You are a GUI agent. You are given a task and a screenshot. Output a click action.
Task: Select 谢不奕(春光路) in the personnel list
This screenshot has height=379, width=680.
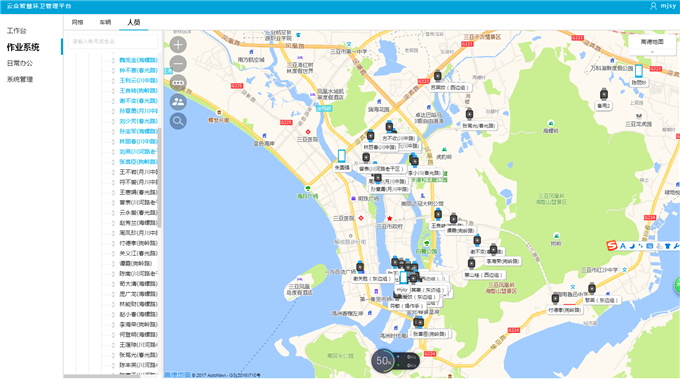[138, 101]
